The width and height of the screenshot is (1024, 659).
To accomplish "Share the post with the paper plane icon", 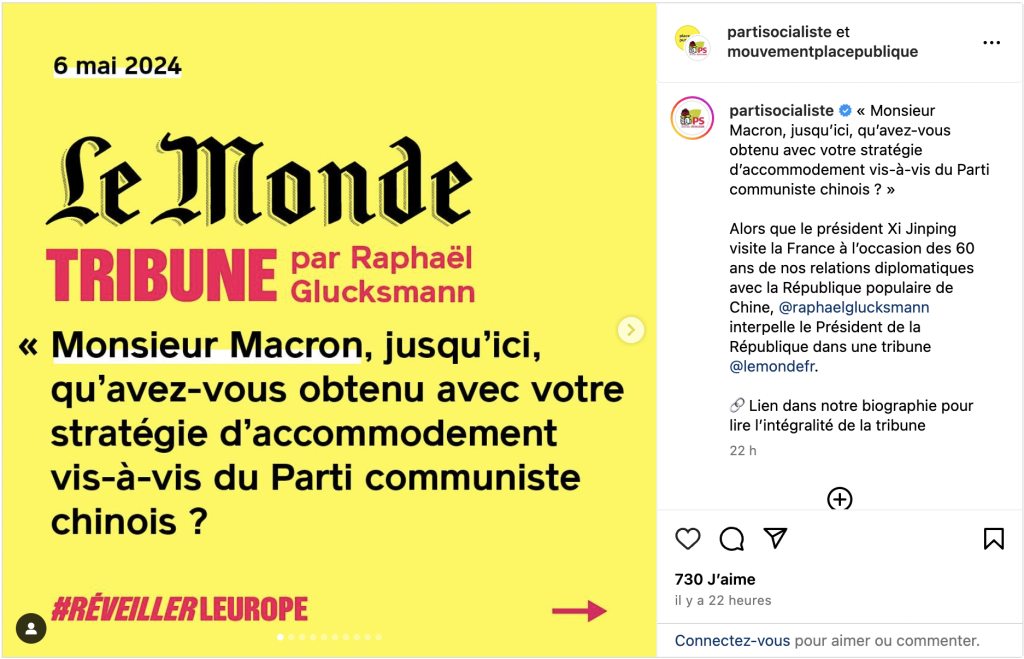I will tap(777, 538).
